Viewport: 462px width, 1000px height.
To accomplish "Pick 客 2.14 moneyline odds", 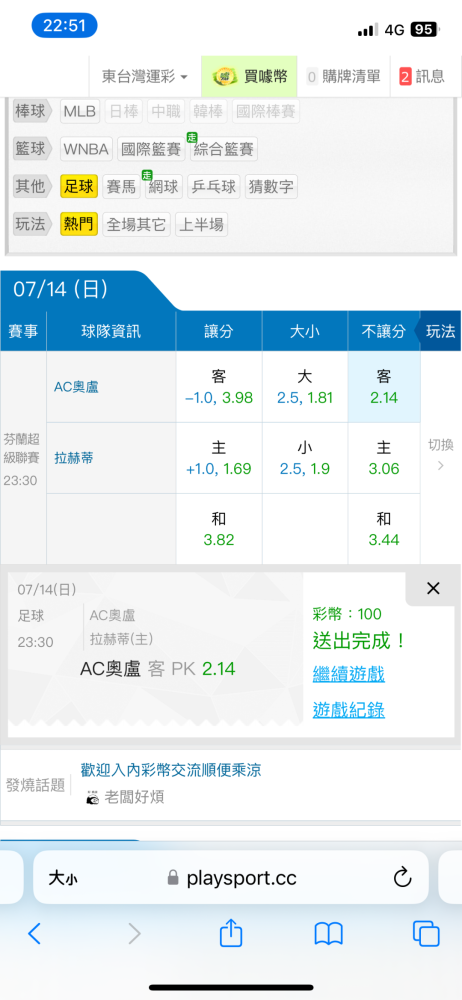I will point(384,387).
